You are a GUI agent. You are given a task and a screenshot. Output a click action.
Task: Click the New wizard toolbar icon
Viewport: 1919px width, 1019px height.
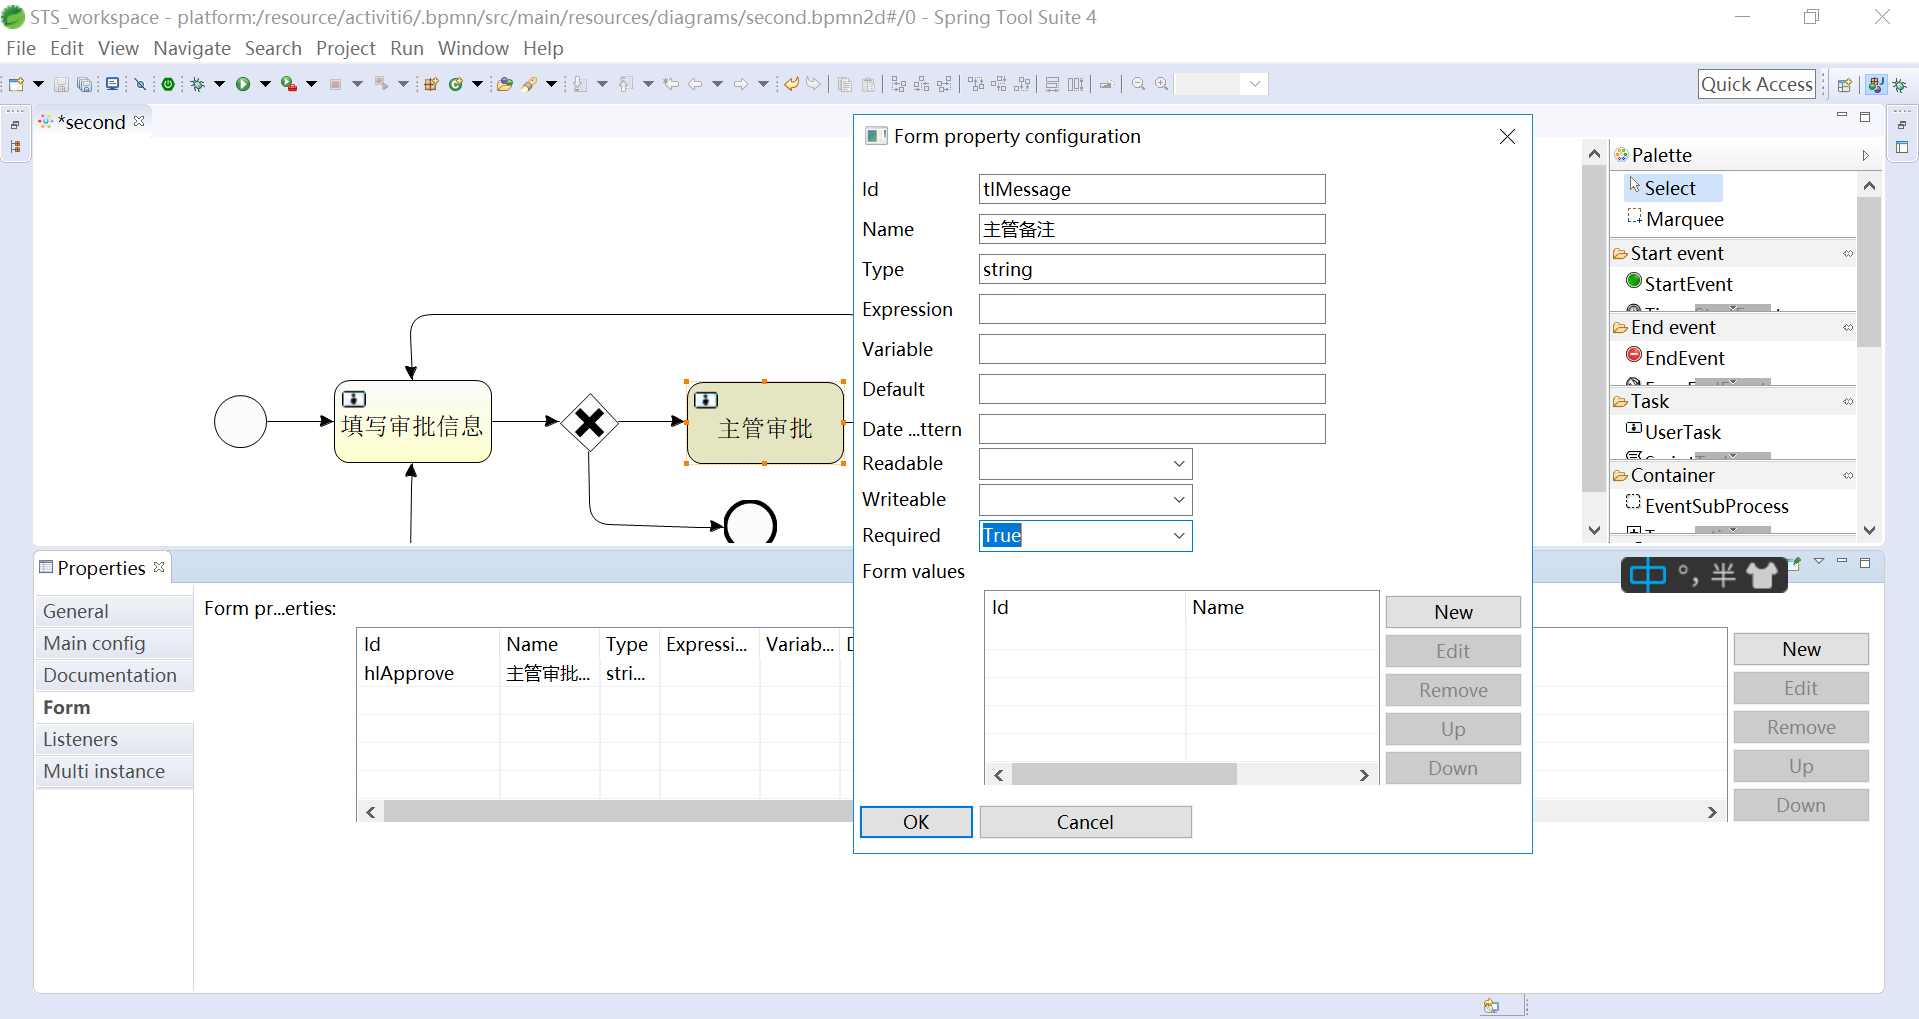tap(16, 84)
